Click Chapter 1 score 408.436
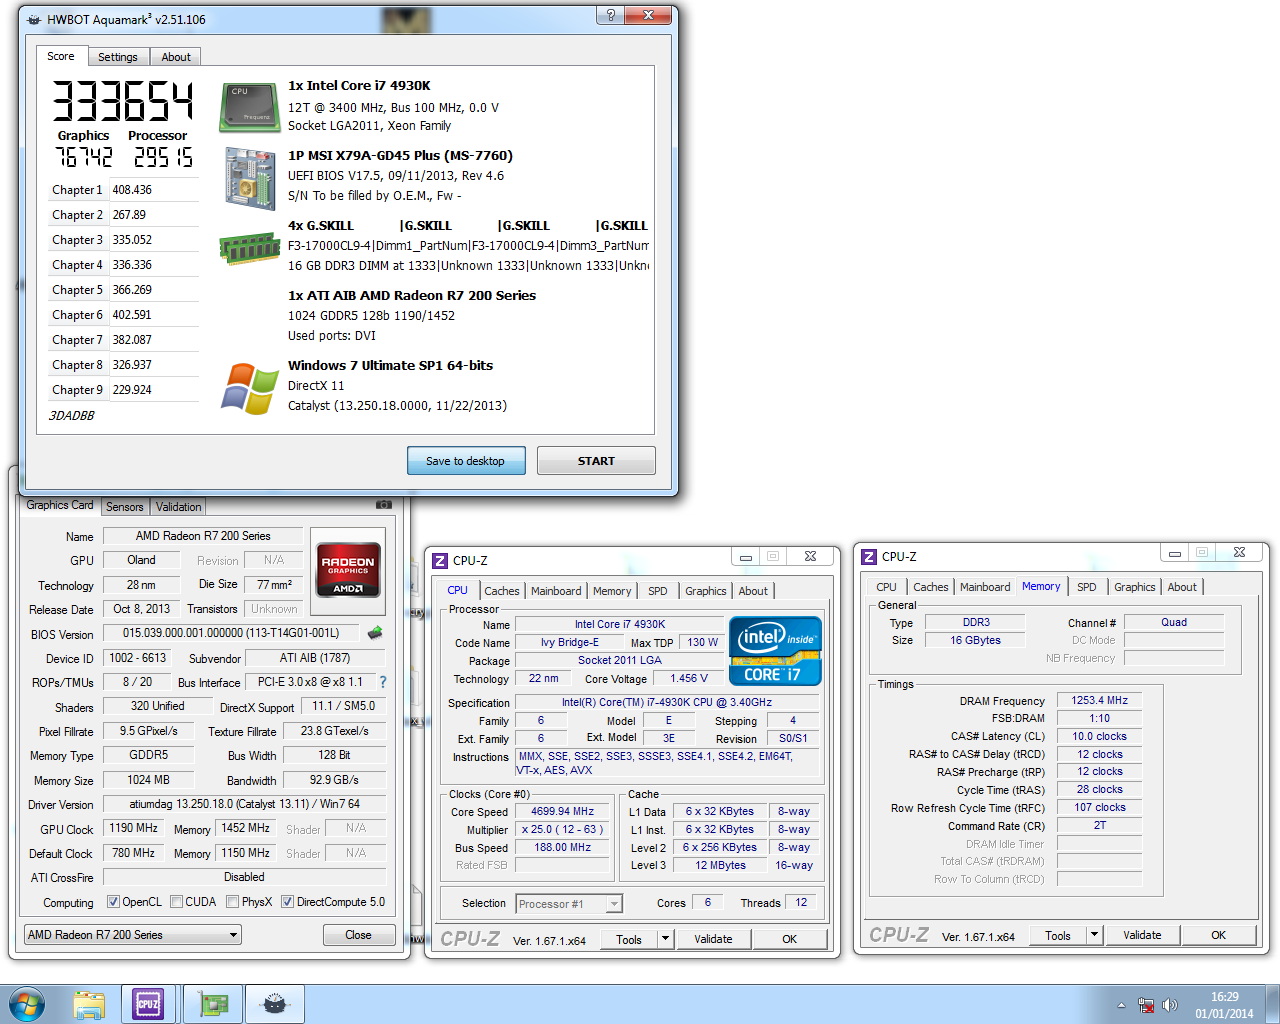Viewport: 1280px width, 1024px height. 132,190
